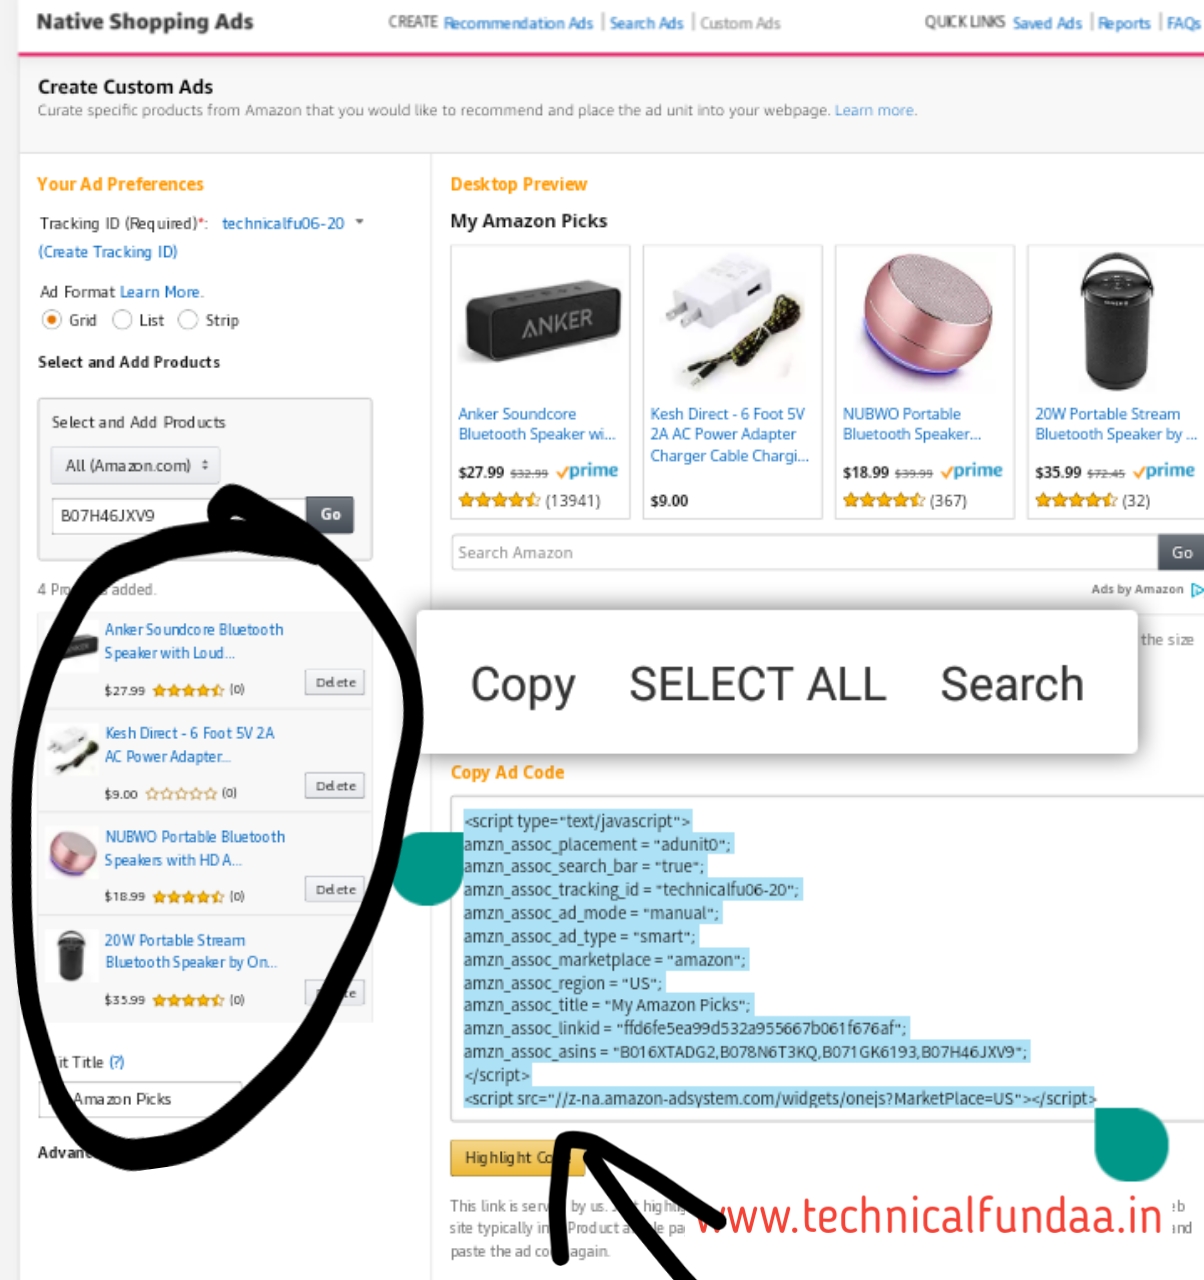1204x1280 pixels.
Task: Click the Go button beside ASIN field
Action: click(x=330, y=514)
